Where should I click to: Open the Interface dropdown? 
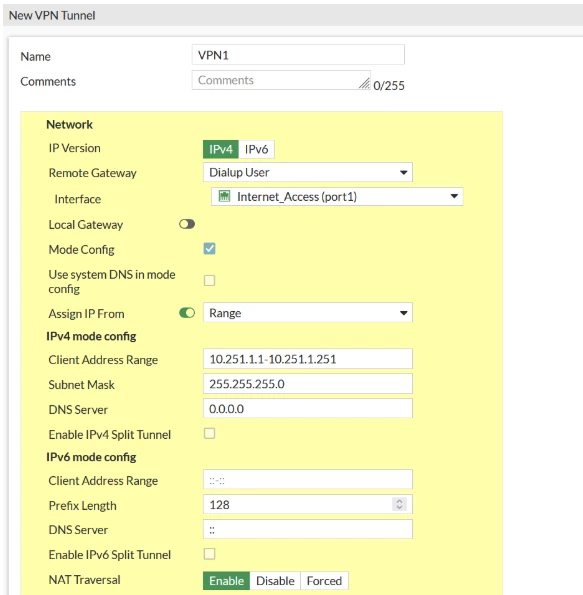click(337, 197)
